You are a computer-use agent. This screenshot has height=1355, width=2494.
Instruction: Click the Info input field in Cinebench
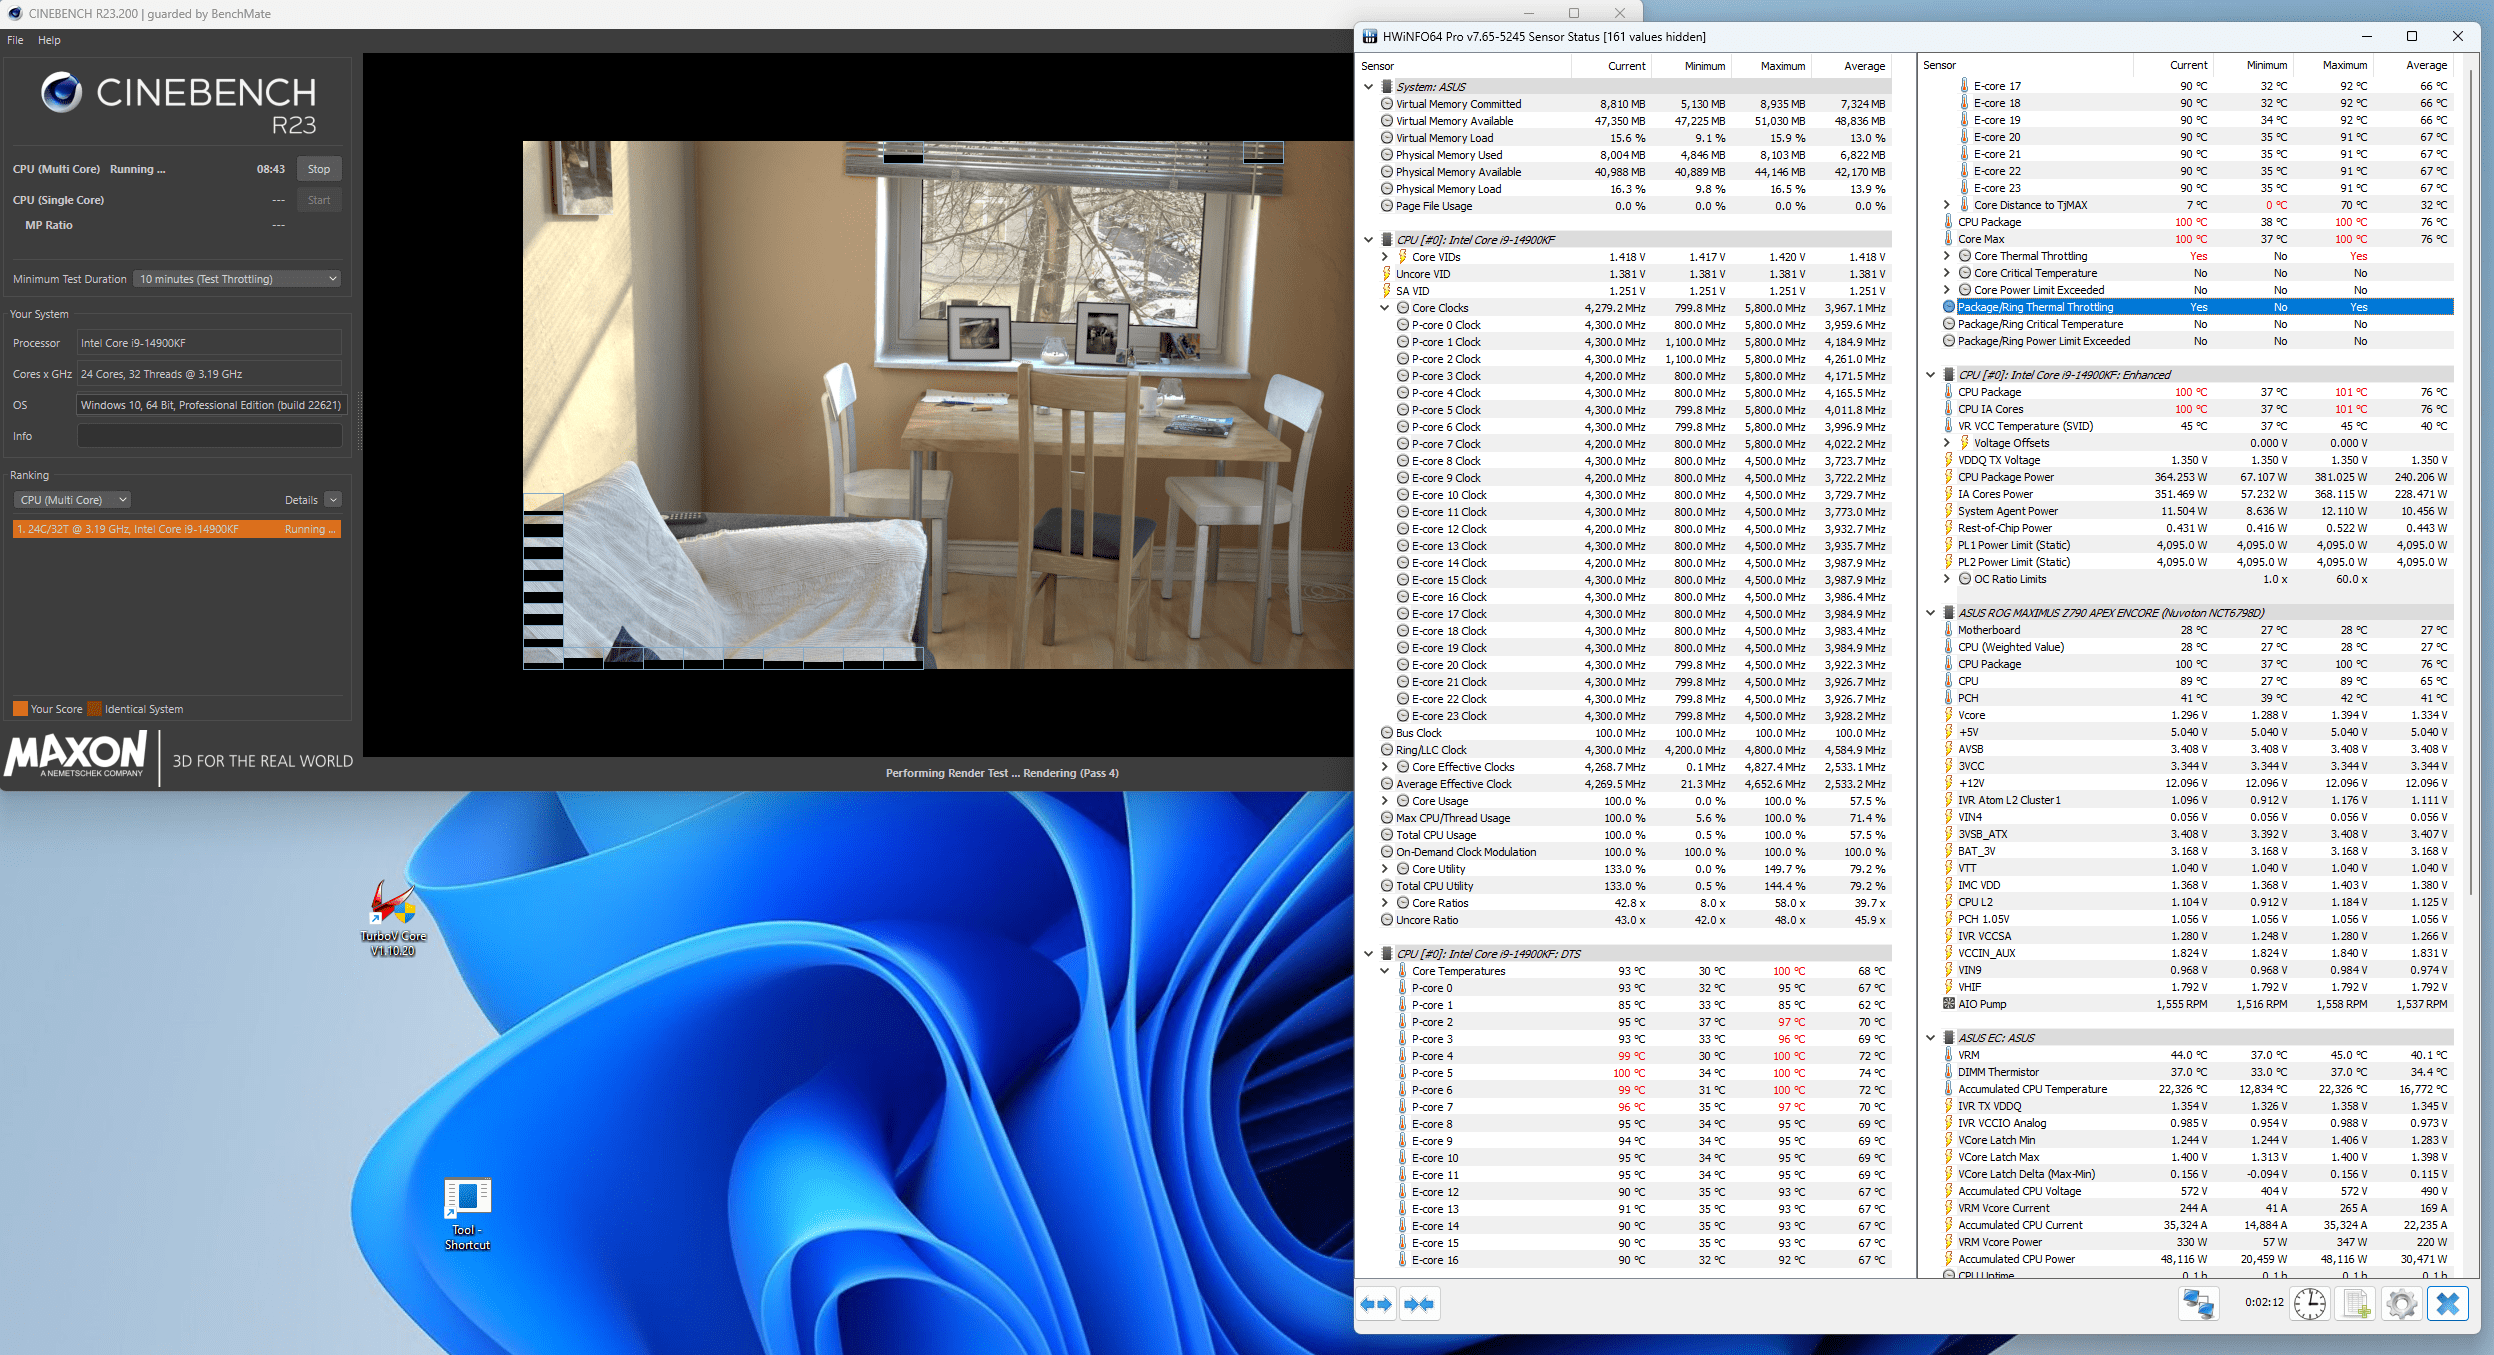(210, 436)
